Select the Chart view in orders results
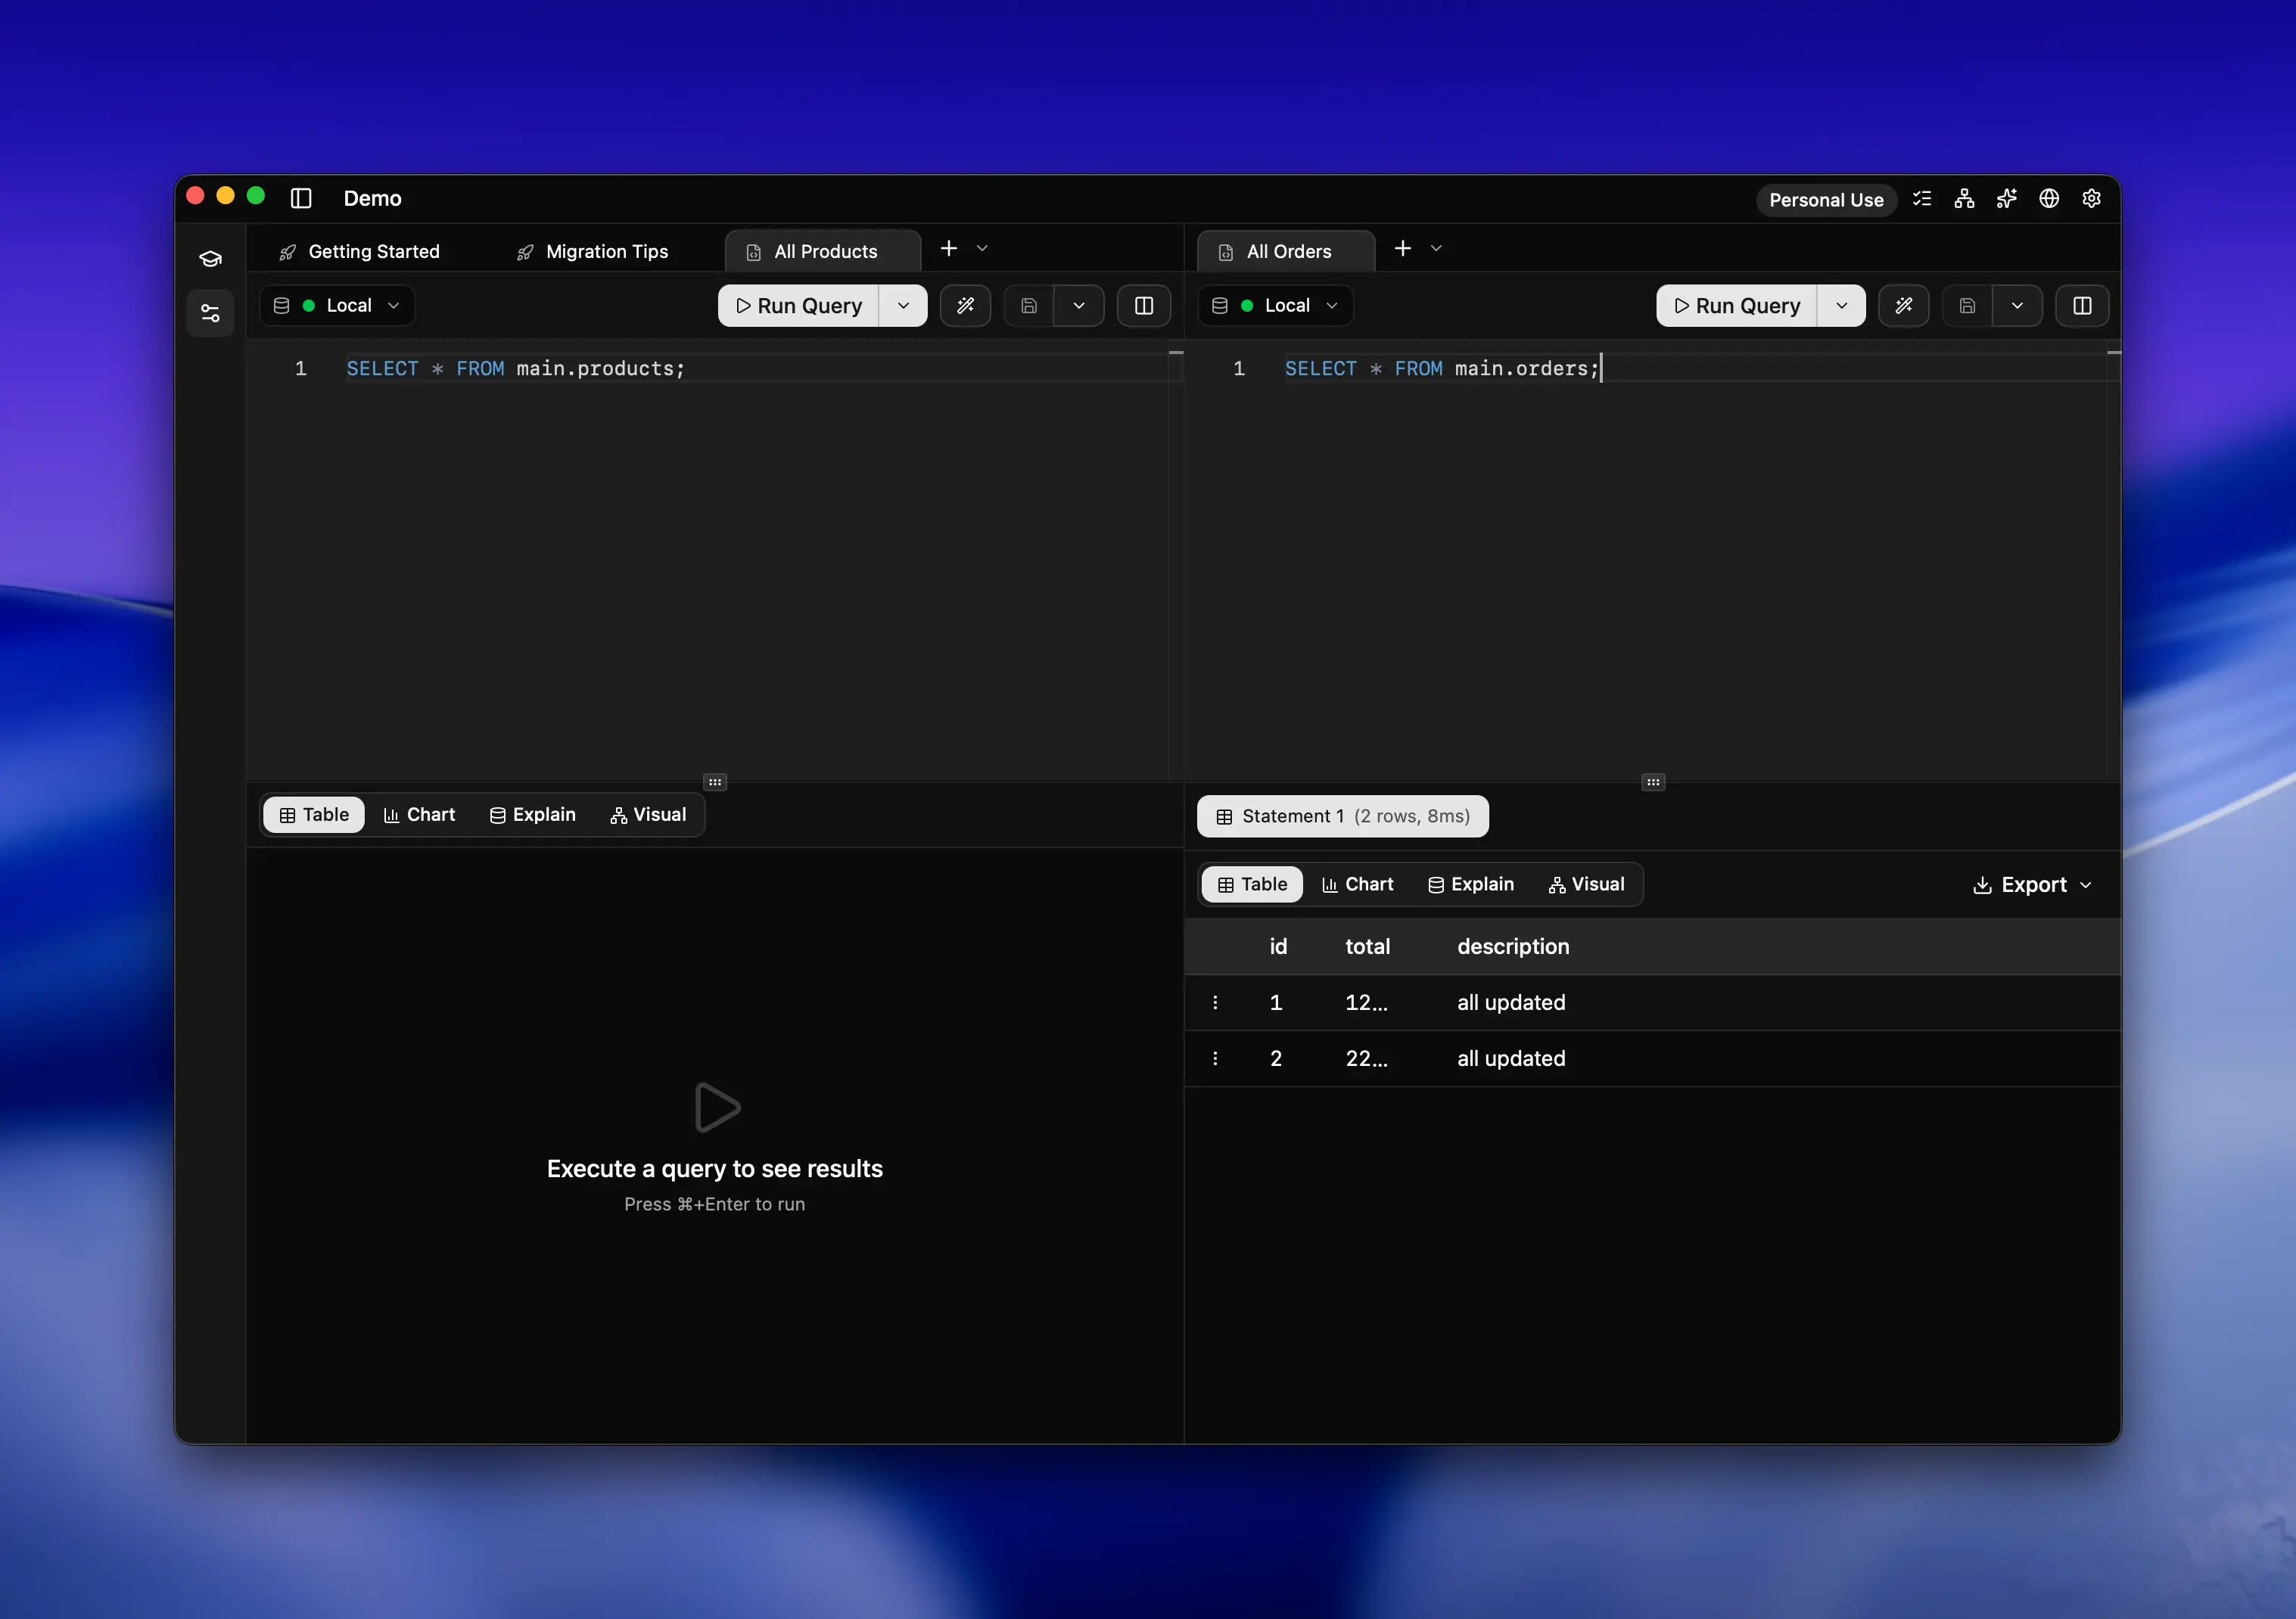The width and height of the screenshot is (2296, 1619). [x=1357, y=885]
